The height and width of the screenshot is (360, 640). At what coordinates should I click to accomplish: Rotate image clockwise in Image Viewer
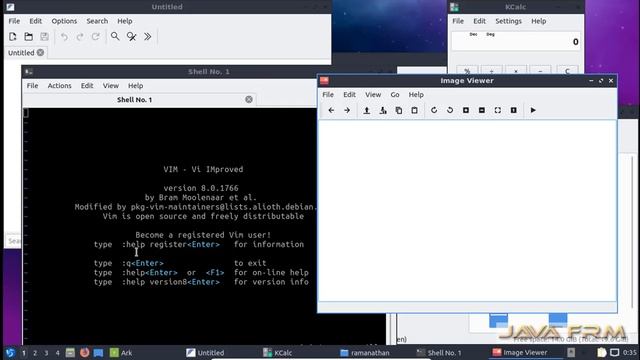434,110
